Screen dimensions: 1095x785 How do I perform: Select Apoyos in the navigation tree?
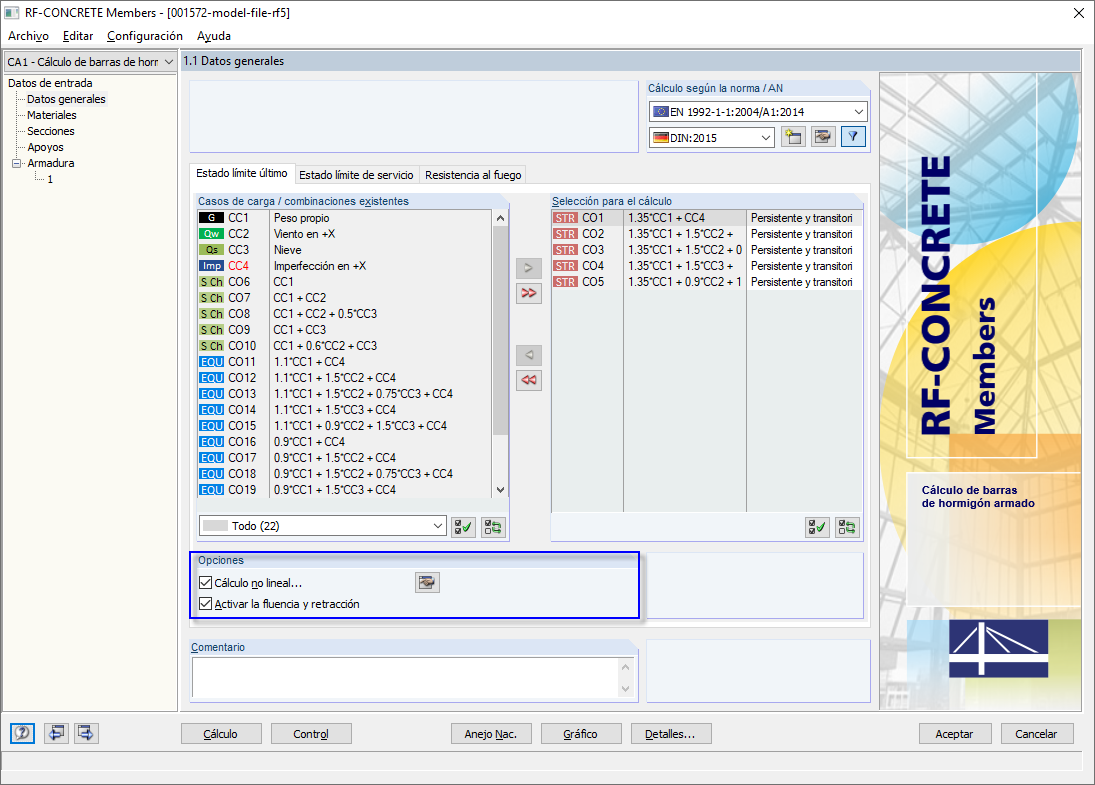45,147
